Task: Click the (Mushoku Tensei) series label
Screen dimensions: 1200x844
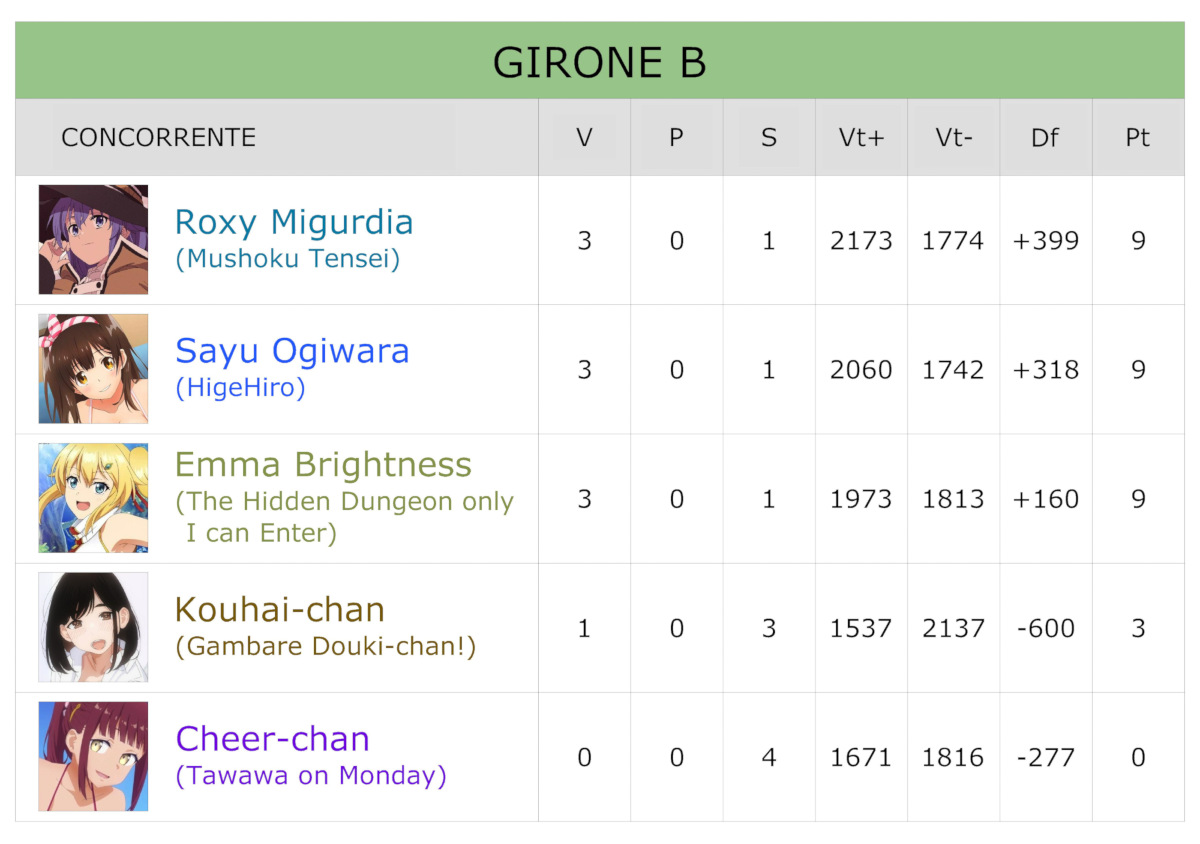Action: coord(288,260)
